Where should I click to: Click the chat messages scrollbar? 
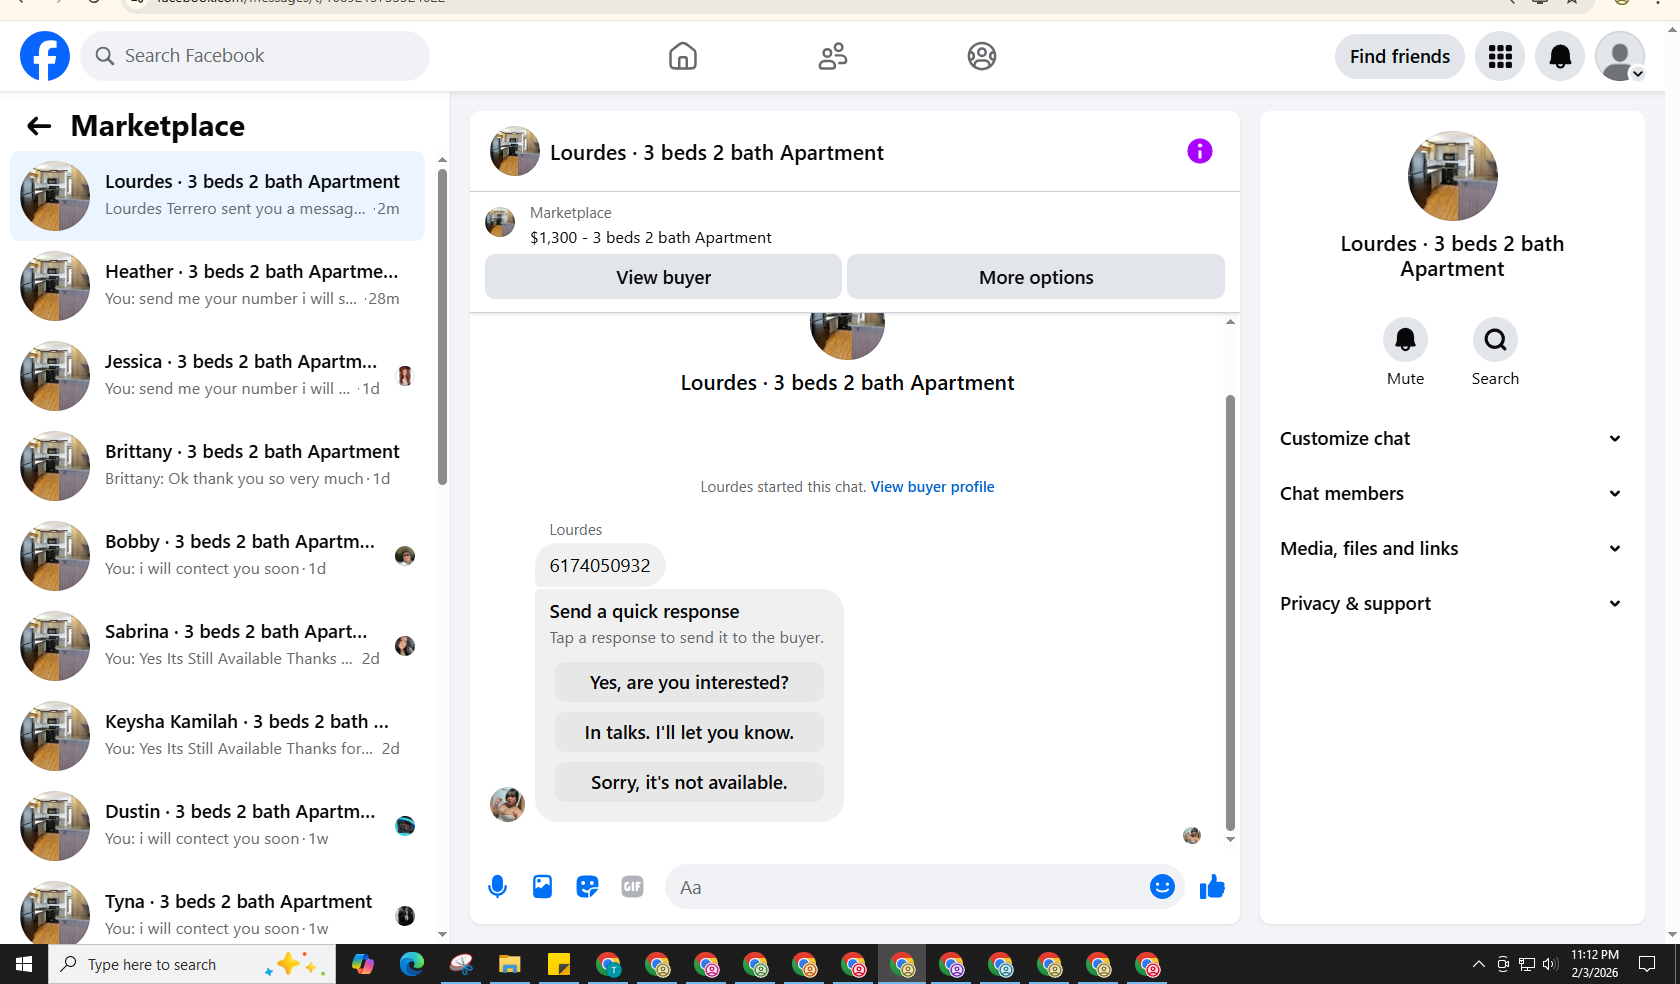coord(1230,612)
